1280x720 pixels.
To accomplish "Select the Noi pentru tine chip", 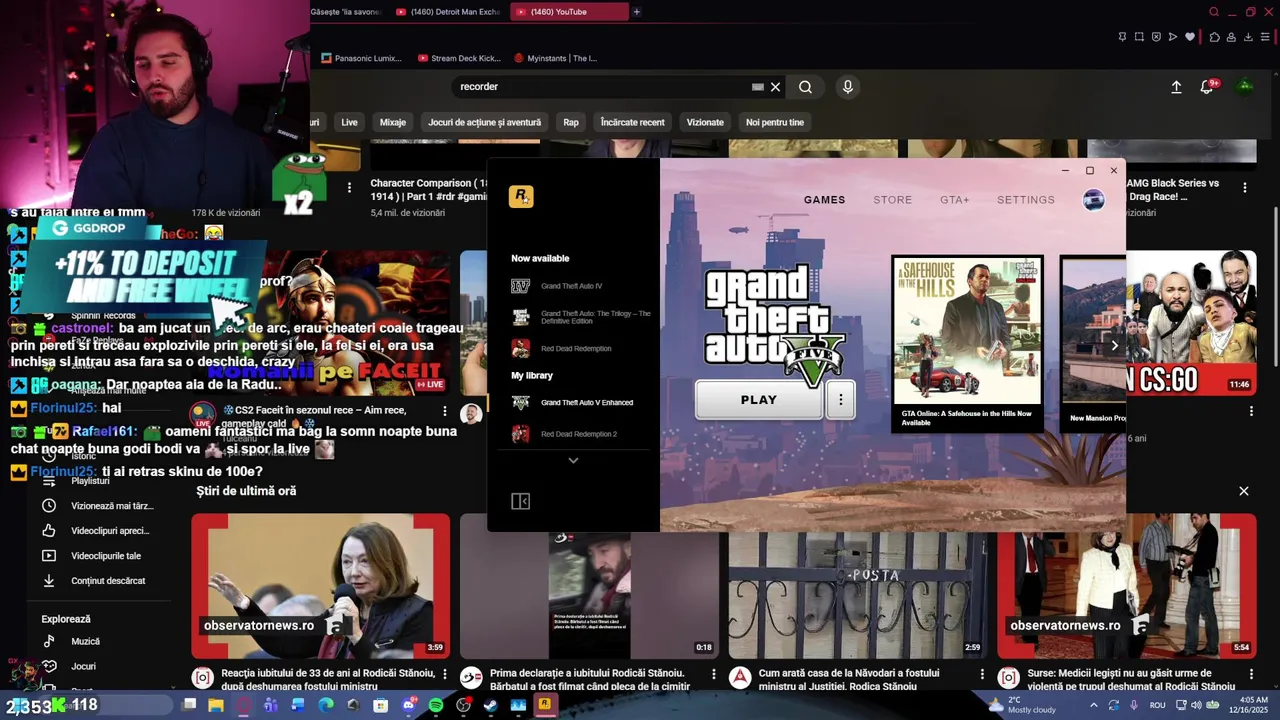I will pyautogui.click(x=775, y=122).
